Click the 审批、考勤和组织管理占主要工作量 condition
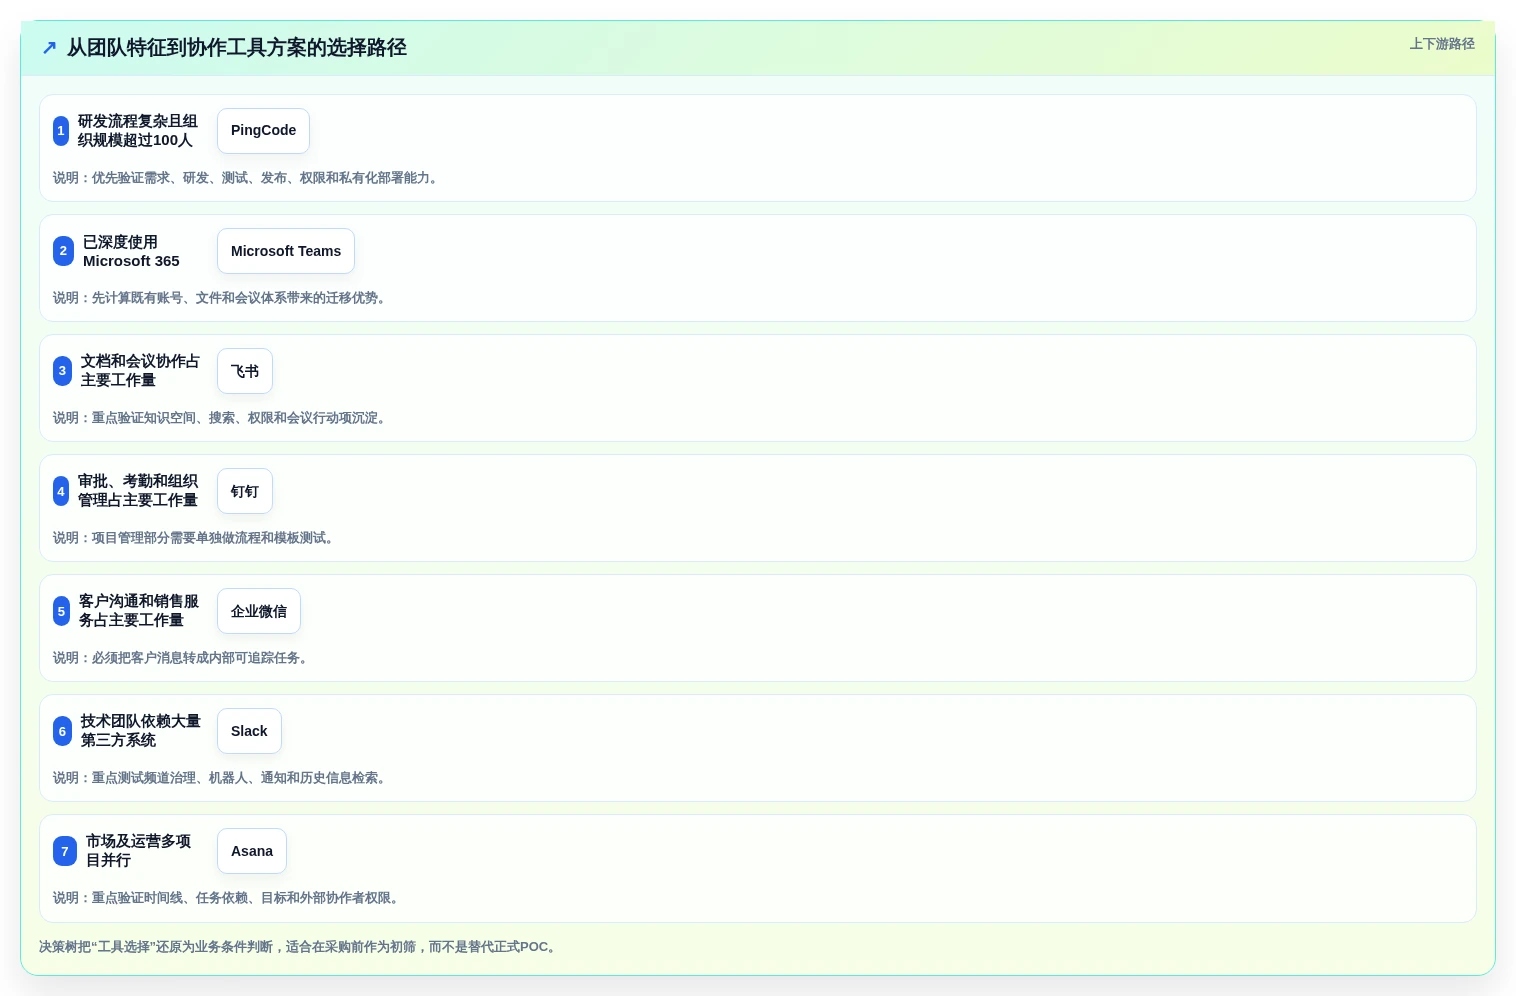The width and height of the screenshot is (1516, 996). coord(138,491)
